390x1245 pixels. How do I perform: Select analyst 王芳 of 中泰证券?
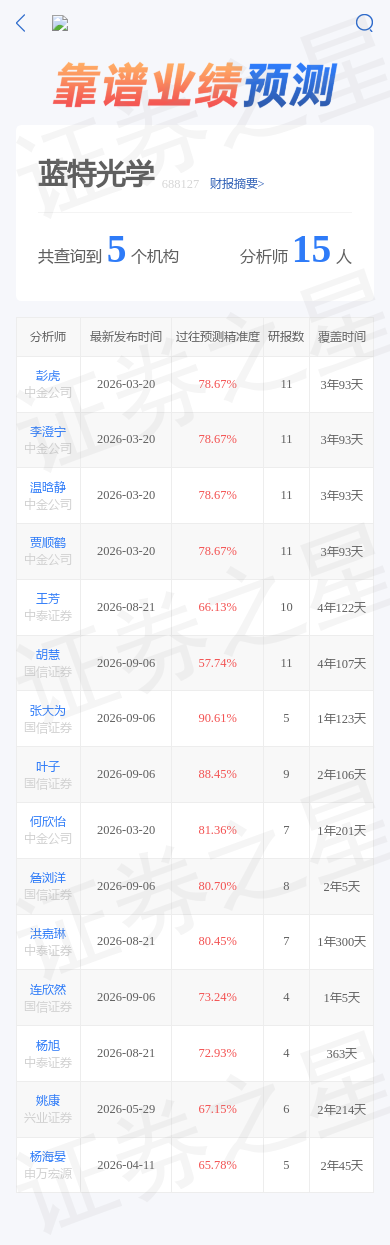[48, 599]
